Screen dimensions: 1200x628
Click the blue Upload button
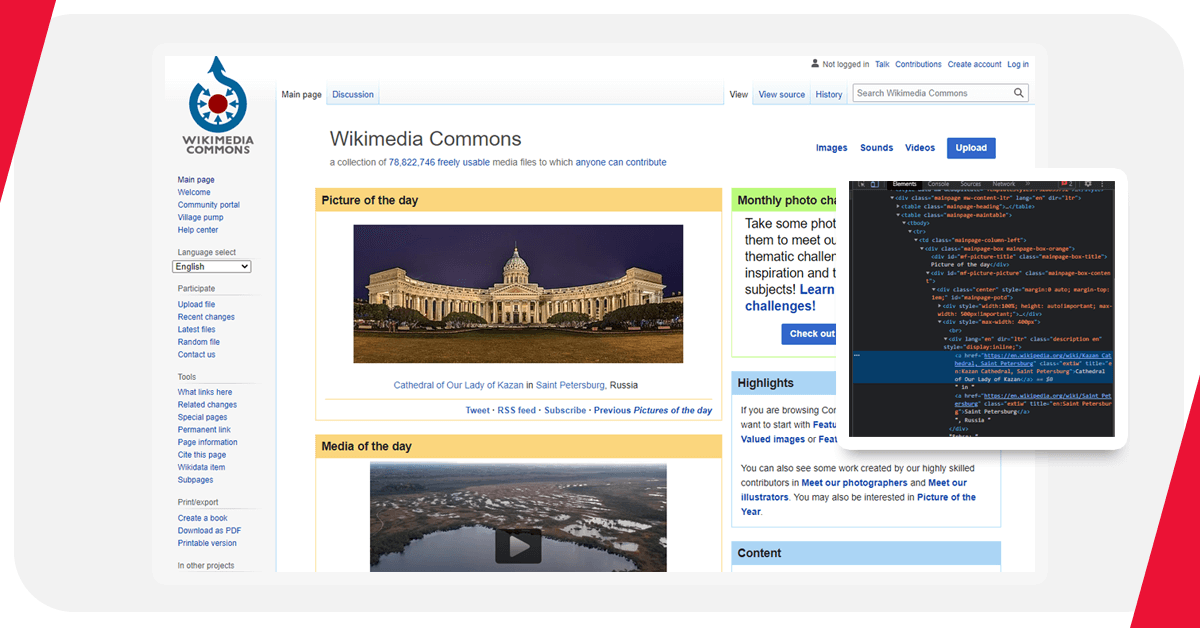[971, 148]
